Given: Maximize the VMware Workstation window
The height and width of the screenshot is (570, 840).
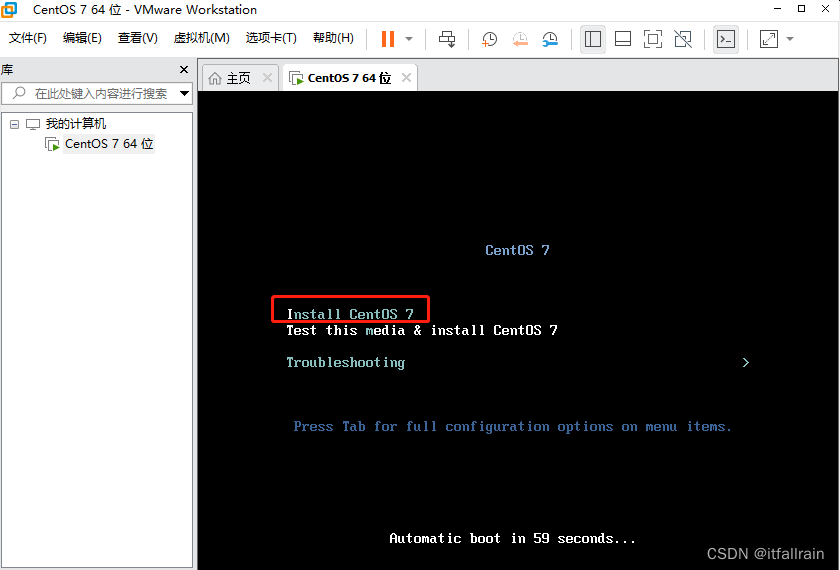Looking at the screenshot, I should click(801, 9).
